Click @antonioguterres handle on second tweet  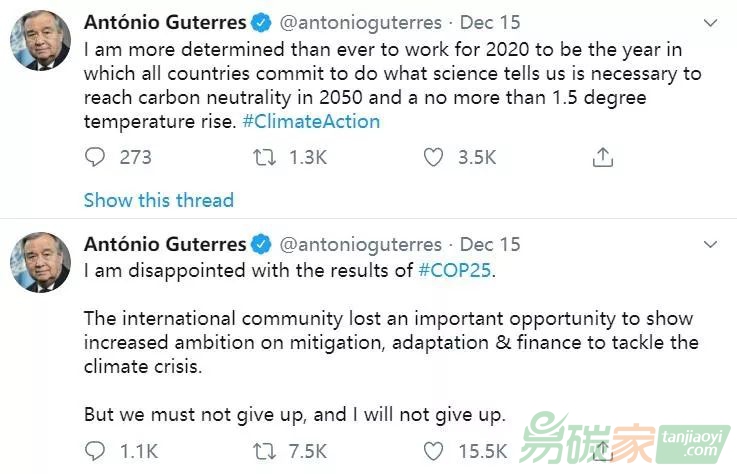(360, 244)
